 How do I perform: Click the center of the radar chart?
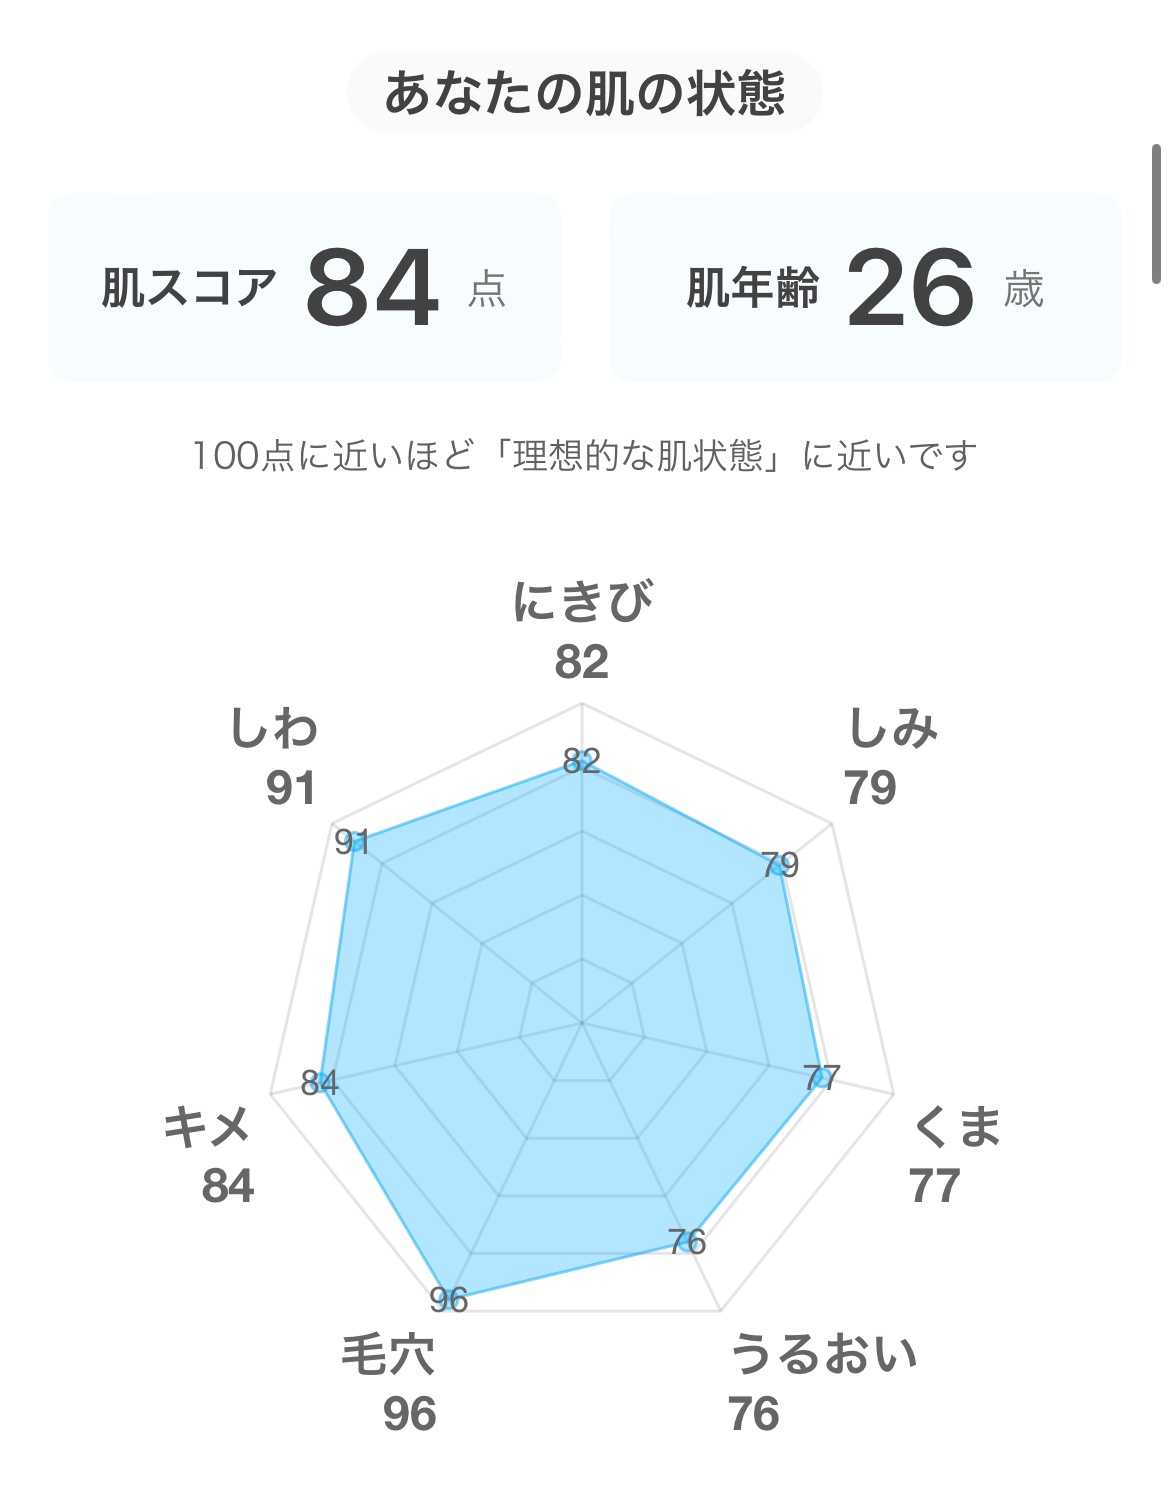pos(582,1023)
